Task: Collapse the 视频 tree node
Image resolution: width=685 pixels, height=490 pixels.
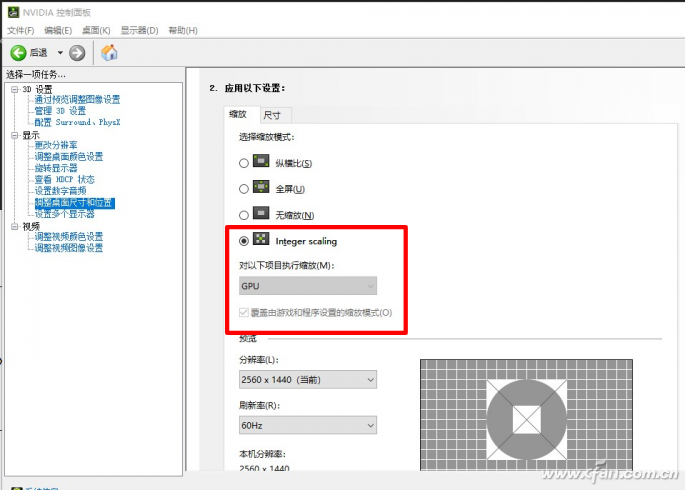Action: point(15,227)
